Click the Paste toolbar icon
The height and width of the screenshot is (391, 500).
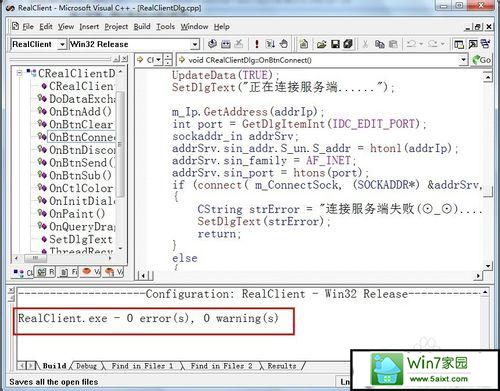click(x=393, y=44)
